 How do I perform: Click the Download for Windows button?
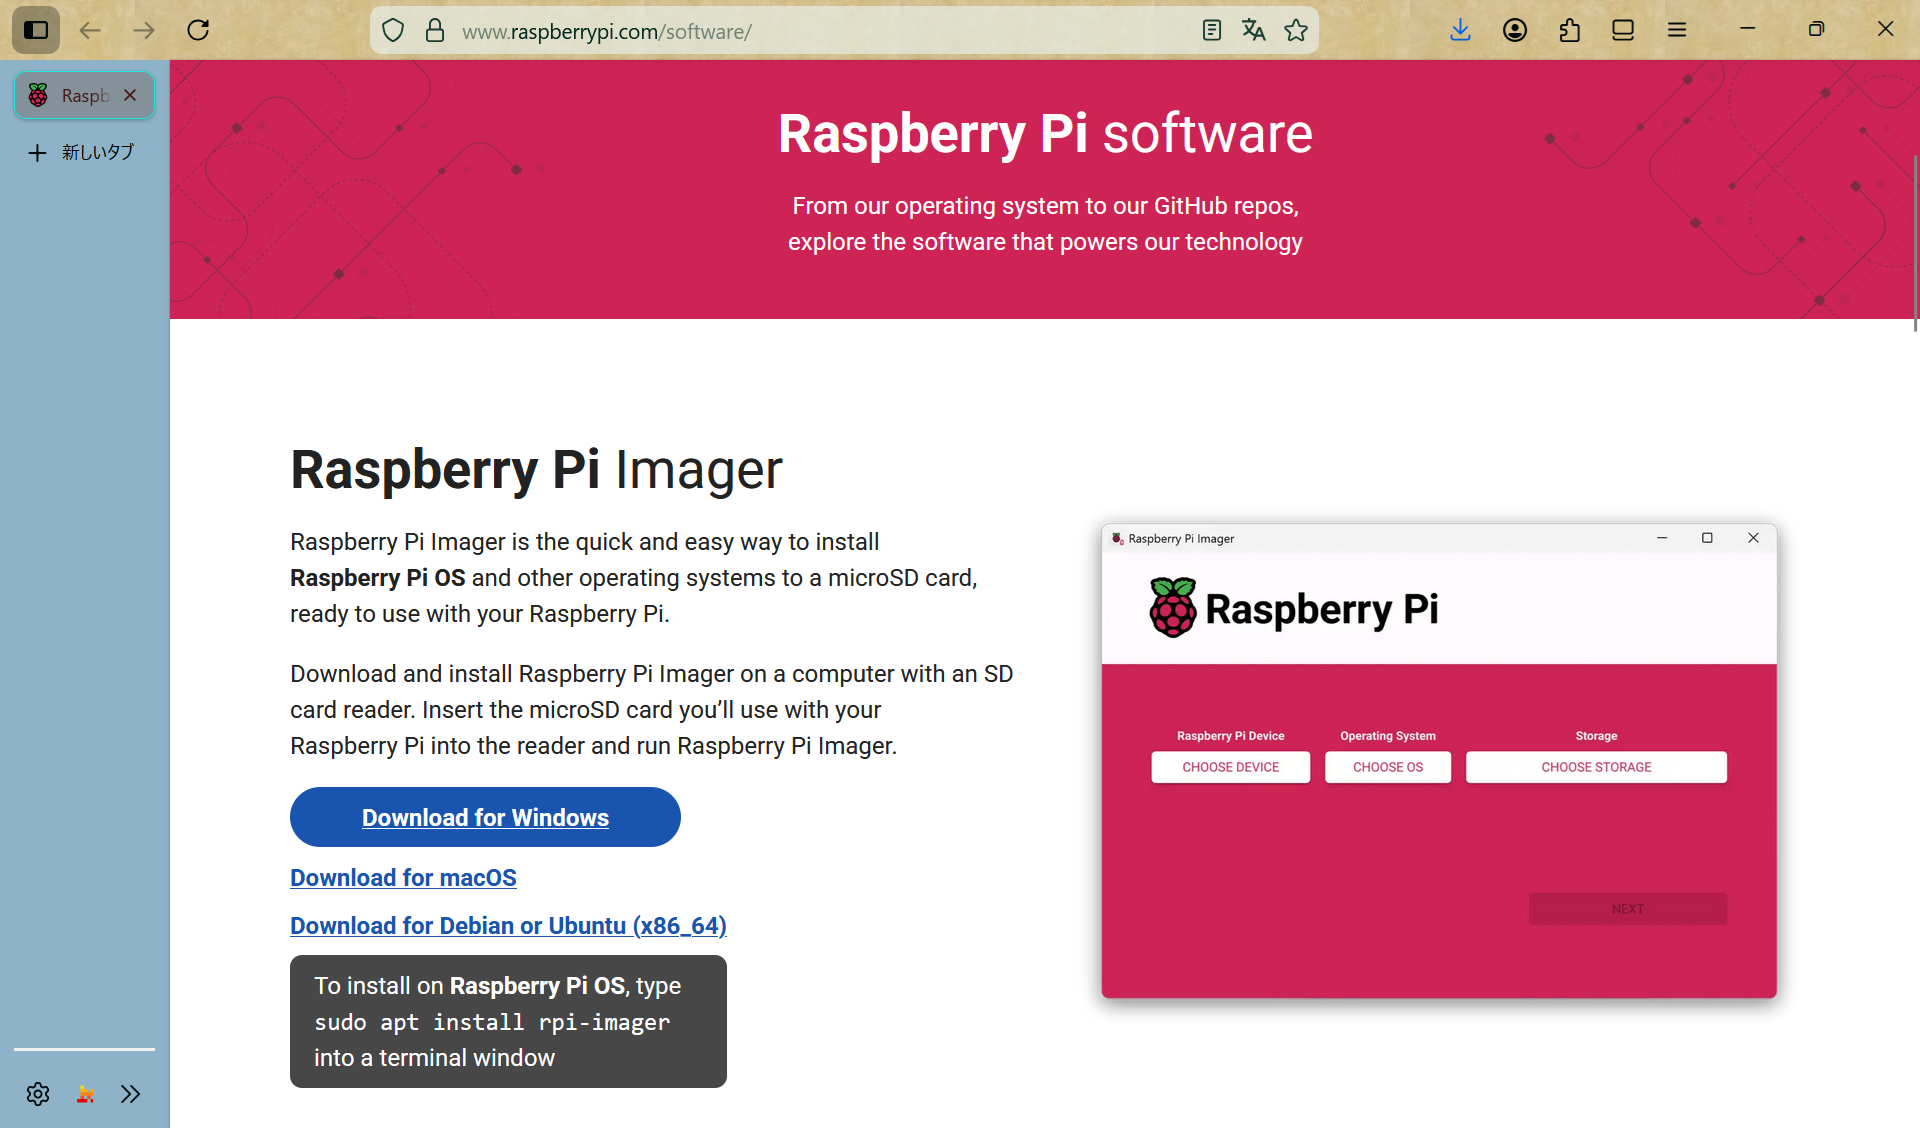pyautogui.click(x=484, y=817)
